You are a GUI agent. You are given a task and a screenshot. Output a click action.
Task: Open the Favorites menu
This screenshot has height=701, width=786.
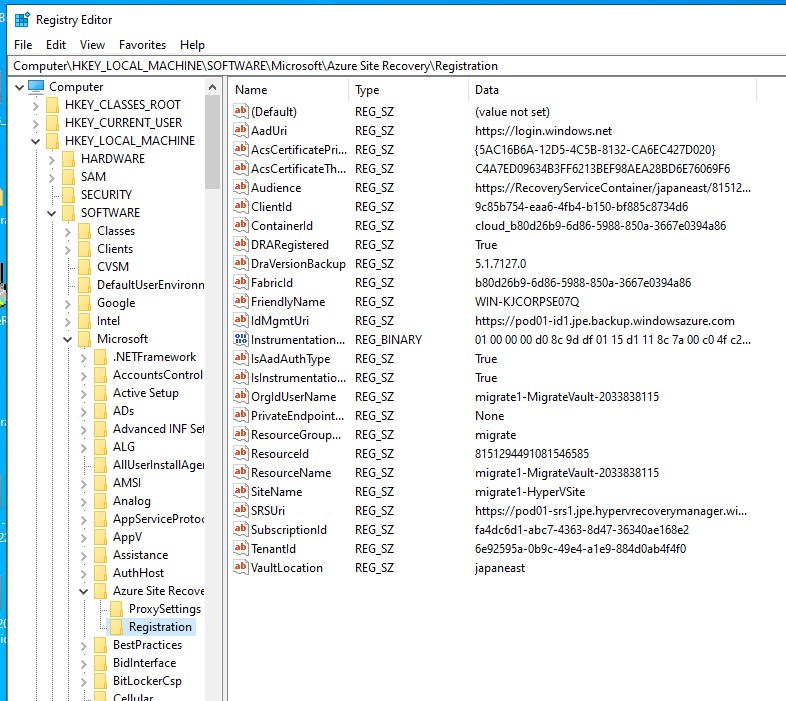coord(142,45)
